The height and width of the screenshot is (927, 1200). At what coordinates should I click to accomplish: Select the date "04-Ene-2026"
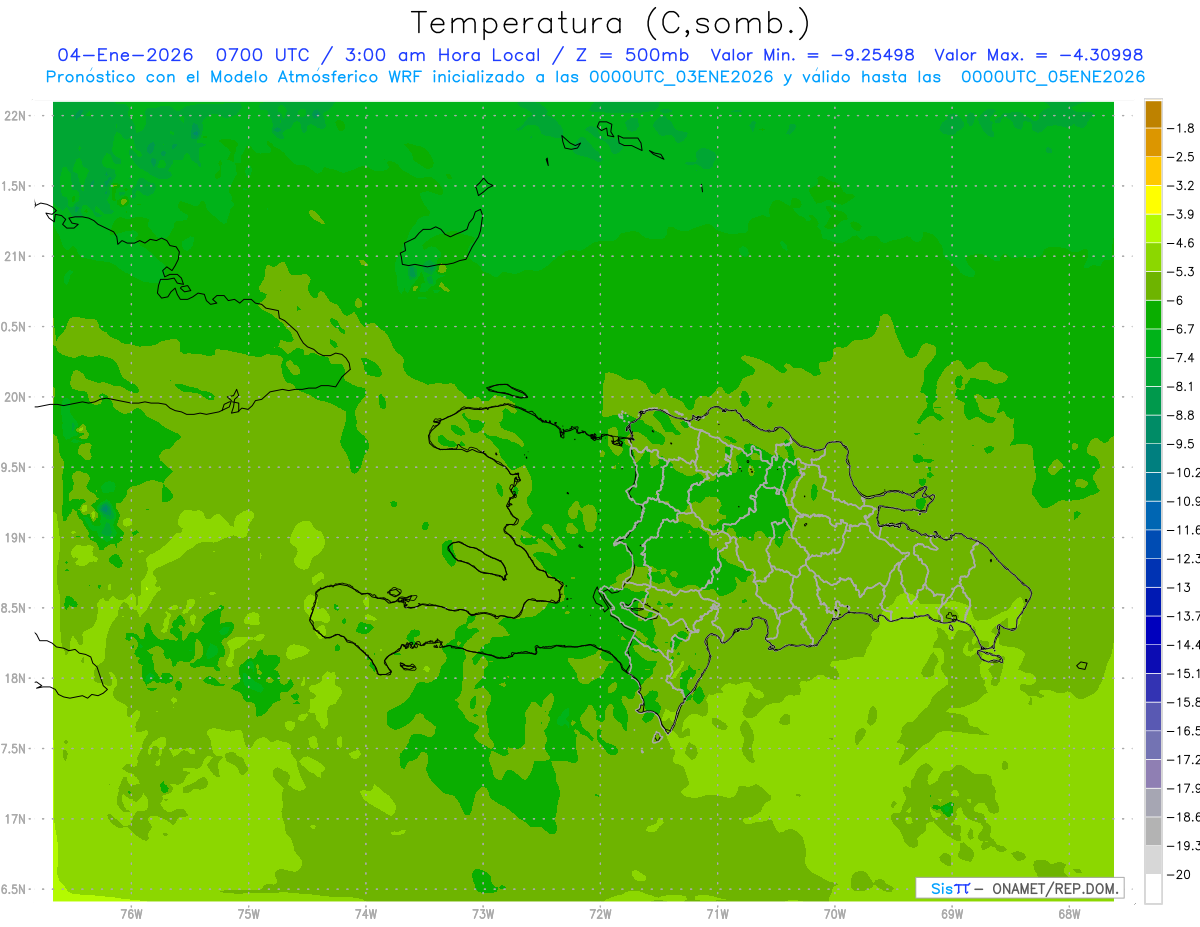[x=125, y=56]
